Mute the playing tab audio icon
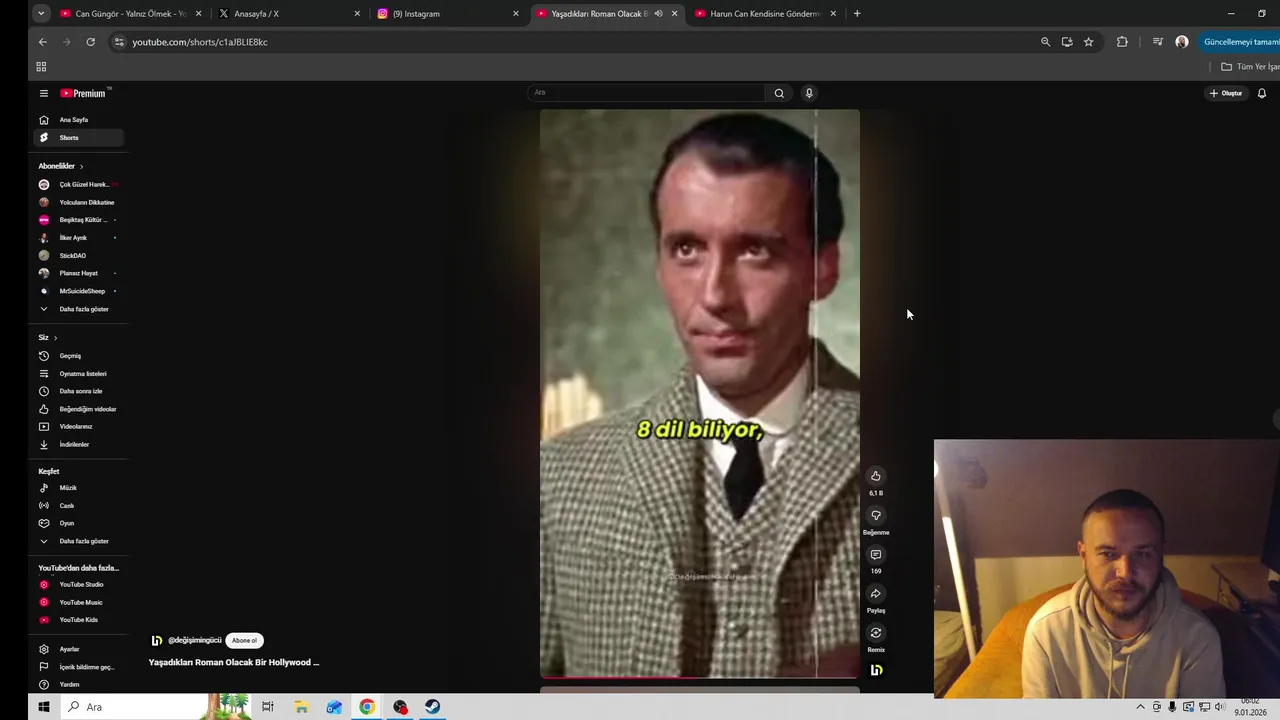The width and height of the screenshot is (1280, 720). [658, 14]
